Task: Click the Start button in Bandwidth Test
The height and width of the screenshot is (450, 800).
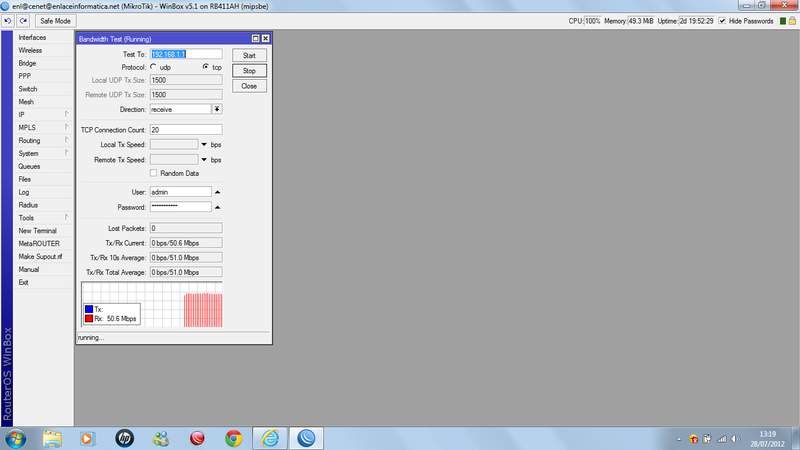Action: [249, 55]
